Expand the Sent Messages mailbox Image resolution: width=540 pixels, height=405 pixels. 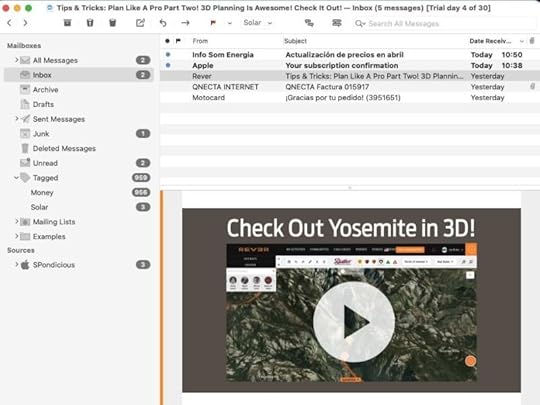[x=16, y=119]
